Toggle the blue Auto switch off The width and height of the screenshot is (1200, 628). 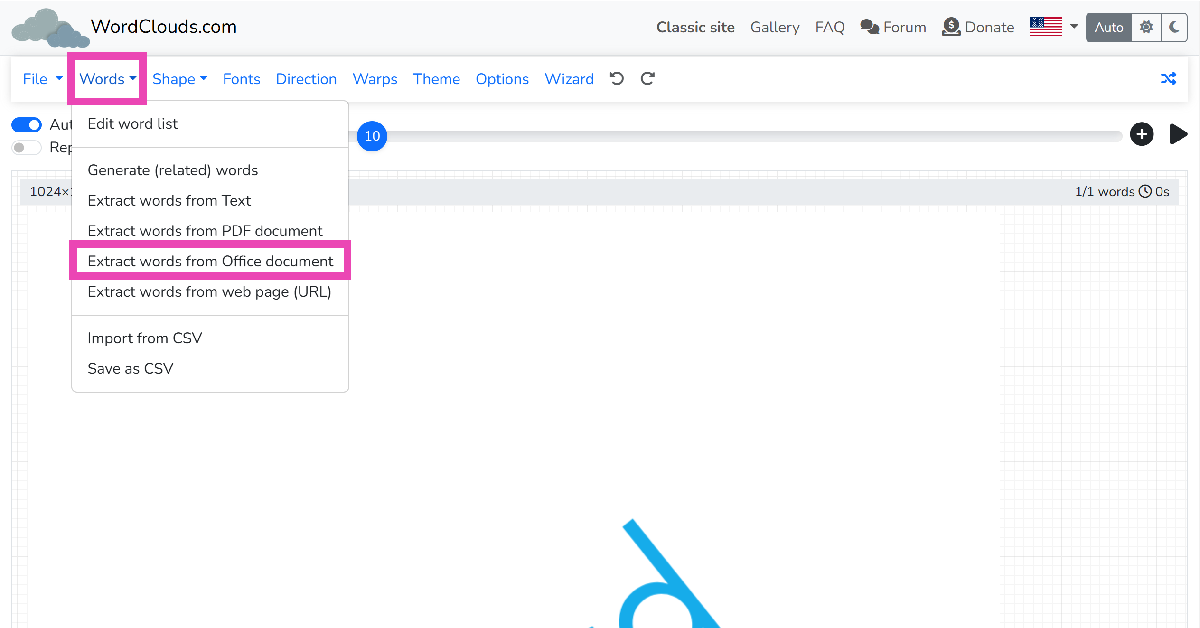(x=26, y=125)
